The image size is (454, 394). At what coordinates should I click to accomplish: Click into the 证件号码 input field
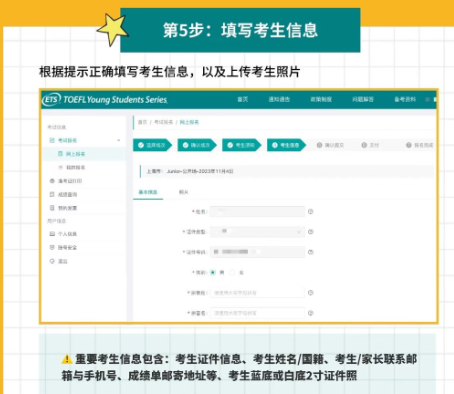[x=257, y=252]
